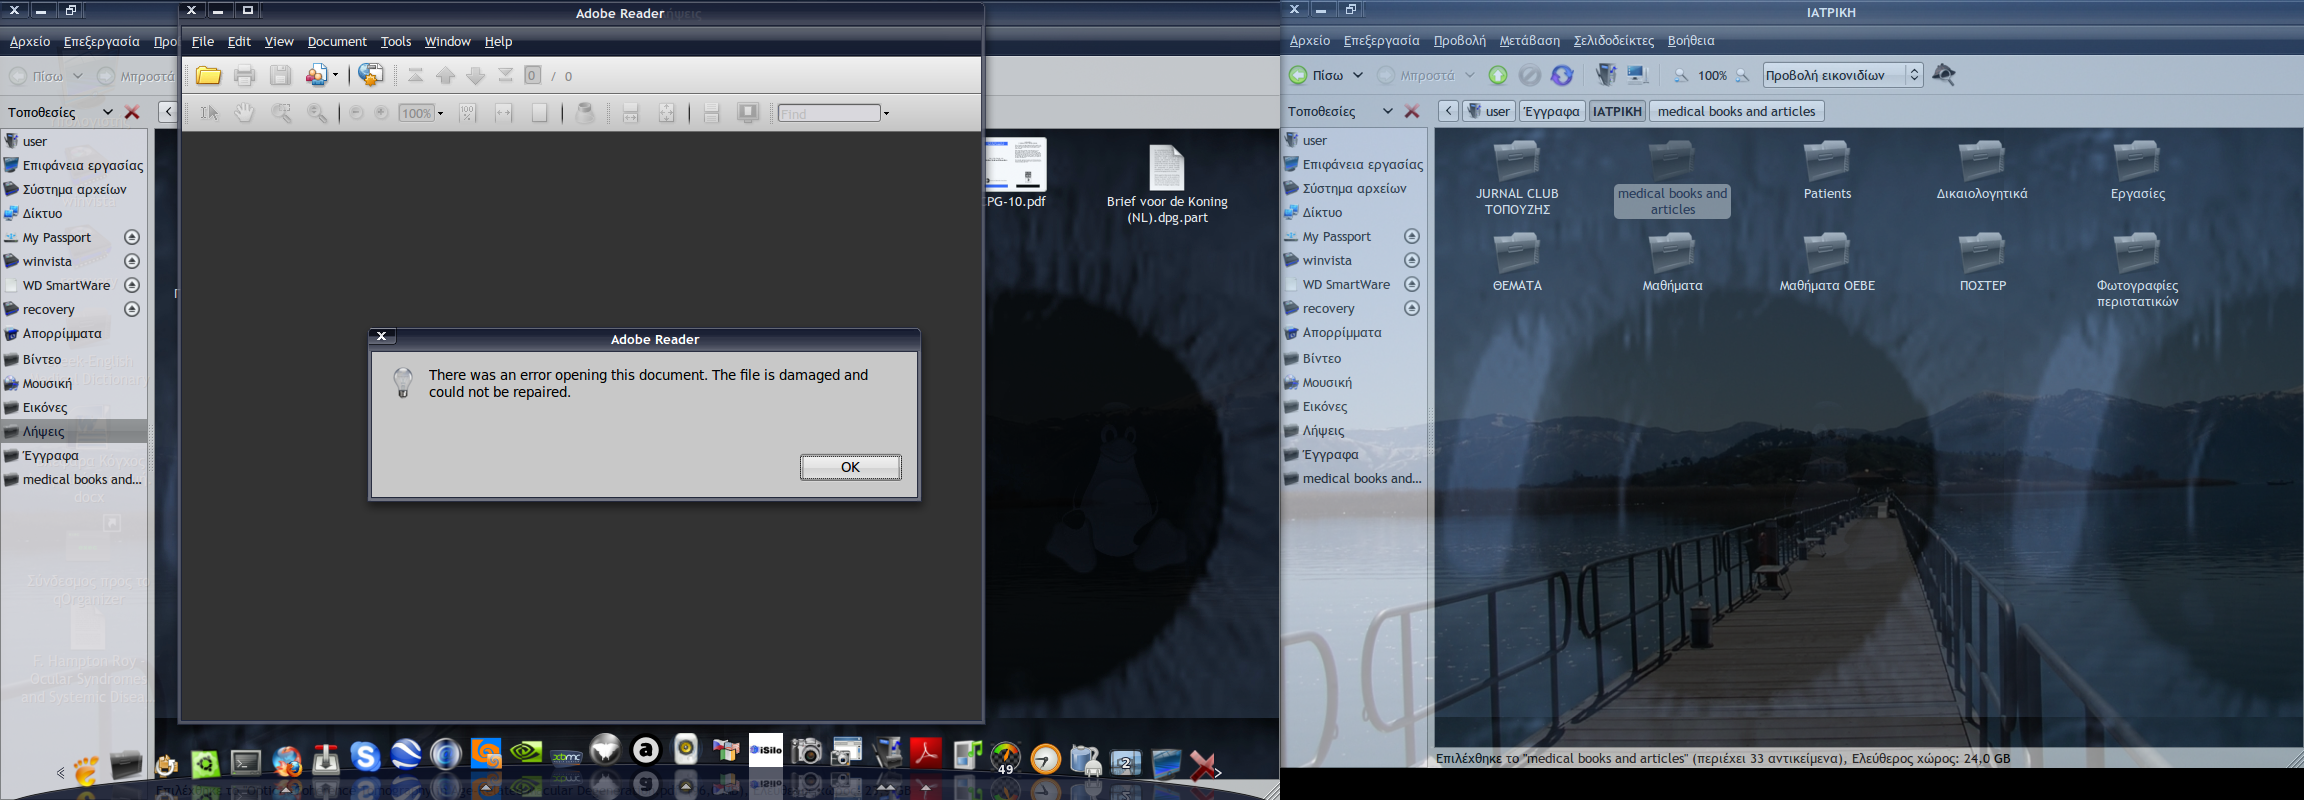Launch Google Earth from the dock

tap(405, 755)
